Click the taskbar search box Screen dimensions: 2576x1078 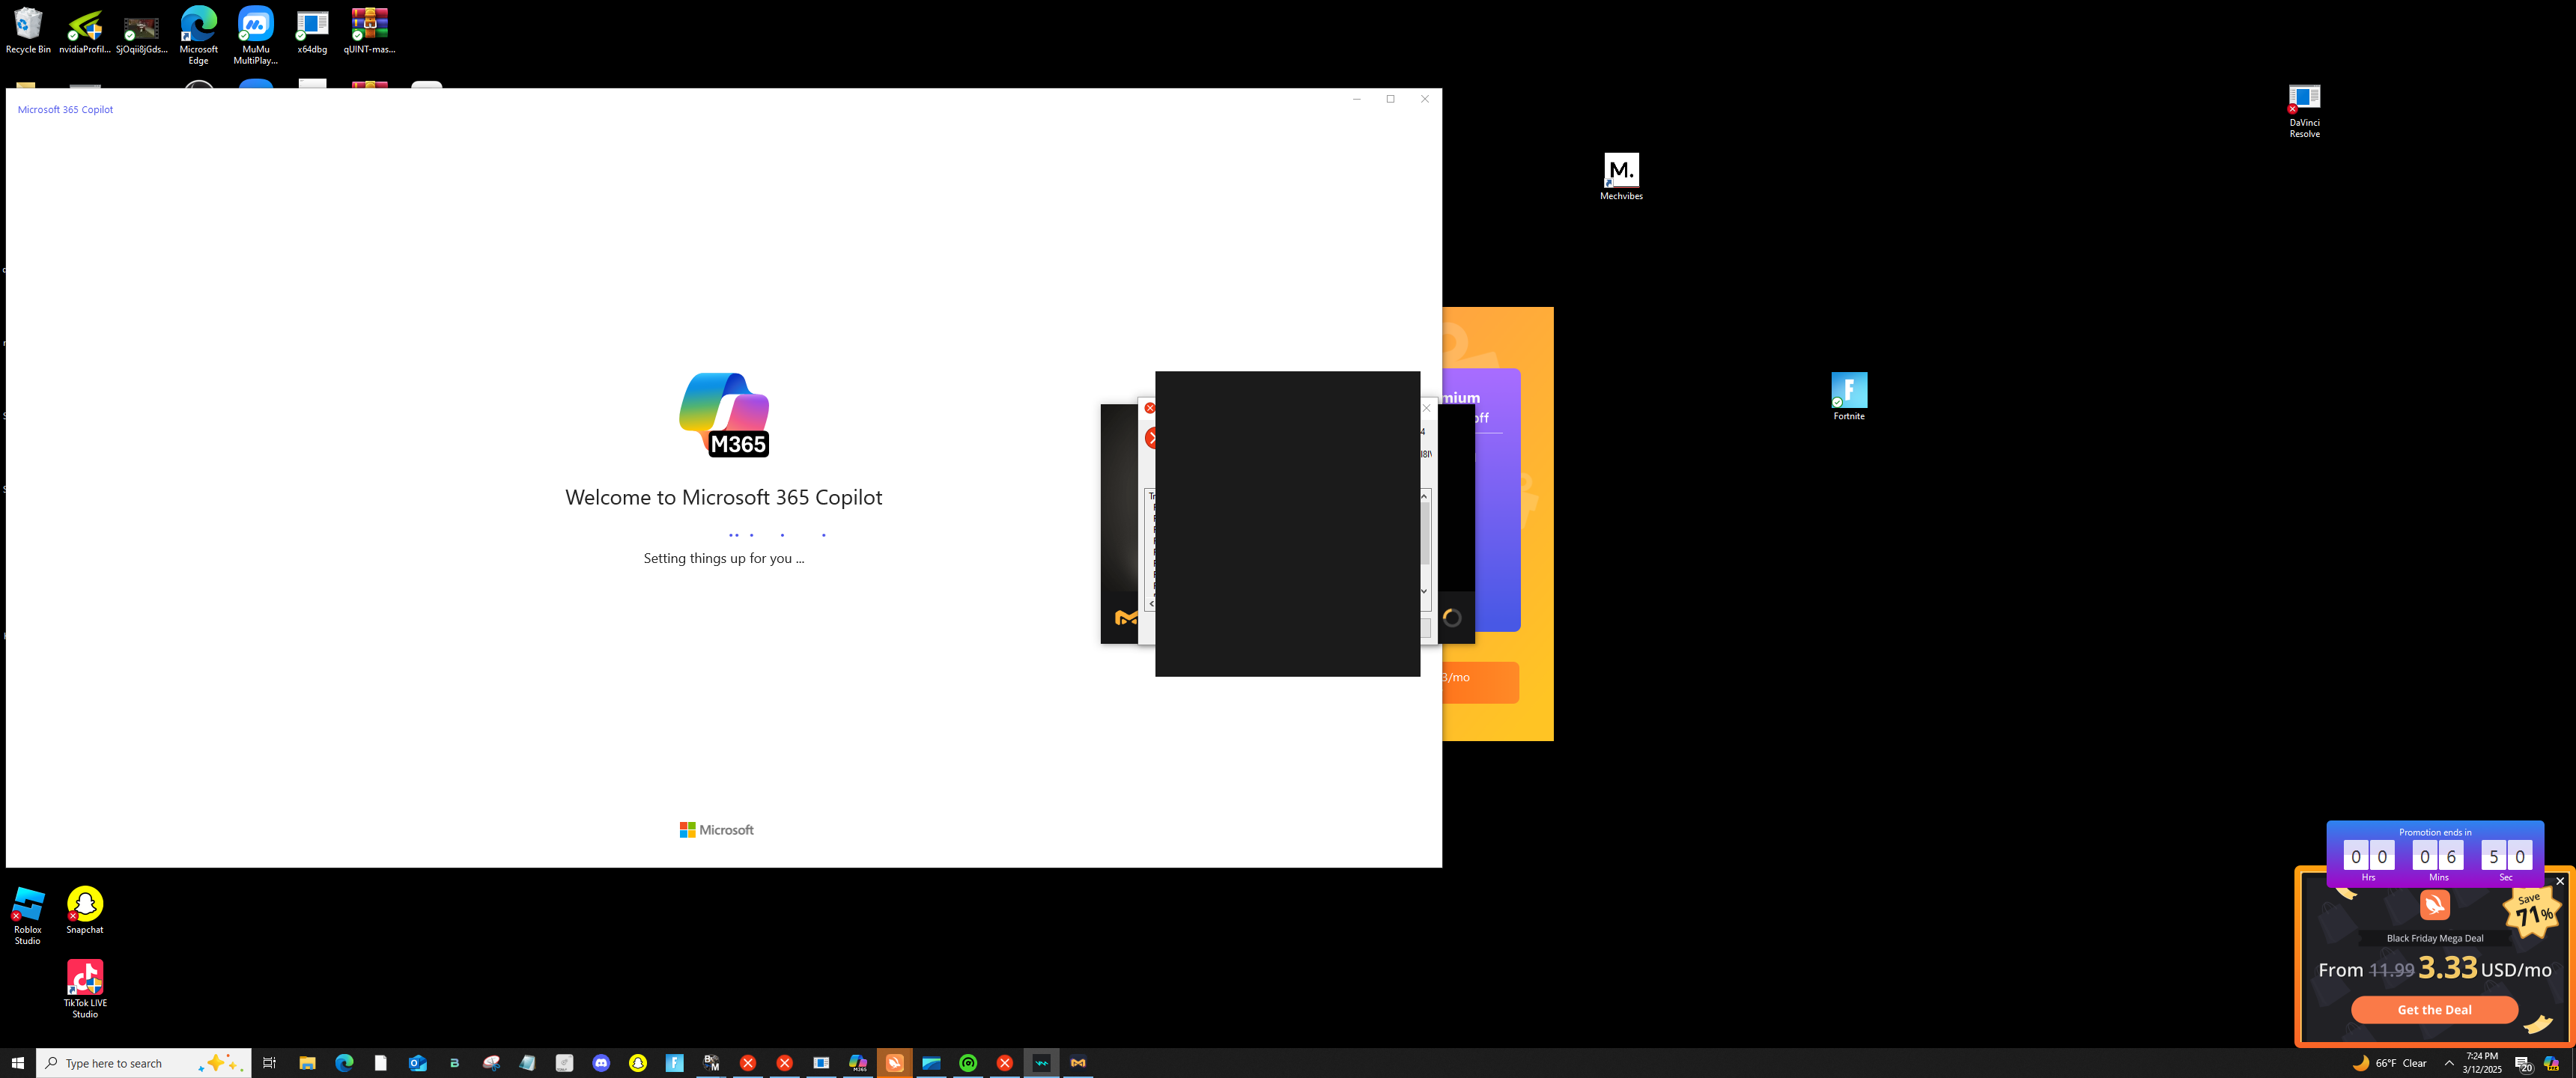click(144, 1063)
